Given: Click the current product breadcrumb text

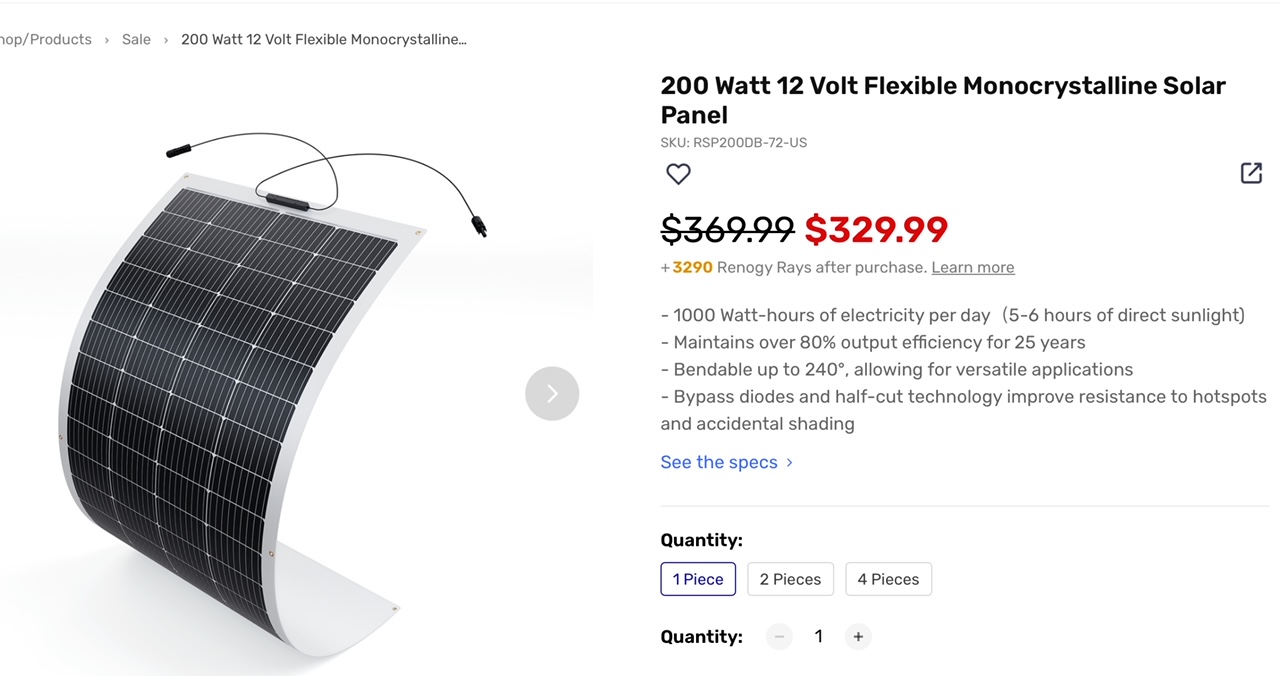Looking at the screenshot, I should (x=323, y=40).
